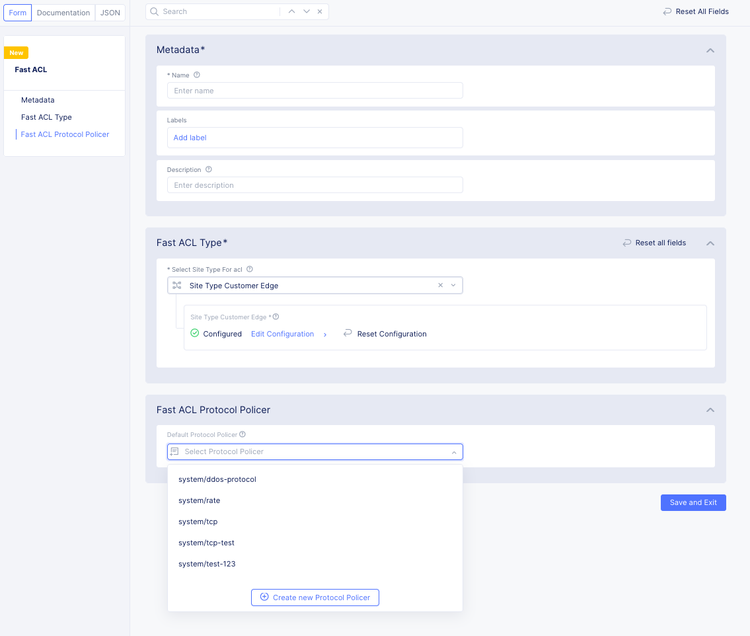Switch to the Documentation tab

(63, 13)
